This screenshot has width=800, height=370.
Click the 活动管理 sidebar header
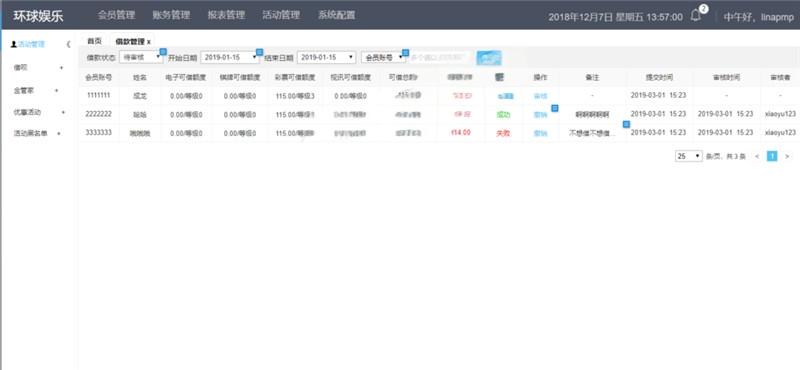point(28,44)
